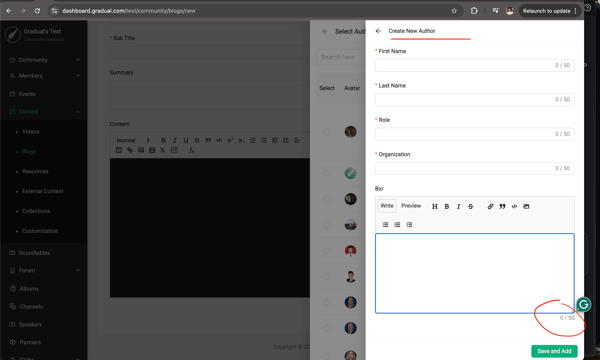
Task: Expand the Community sidebar menu
Action: pyautogui.click(x=44, y=60)
